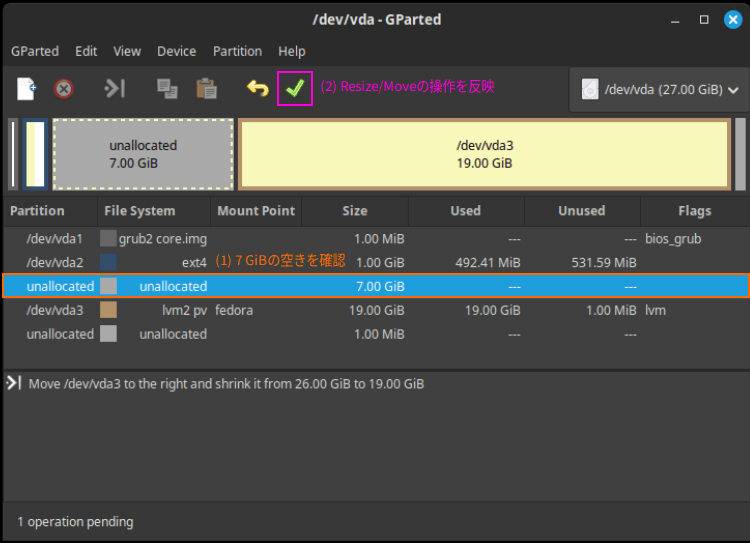Viewport: 750px width, 543px height.
Task: Click the Resize/Move toolbar icon
Action: click(x=115, y=89)
